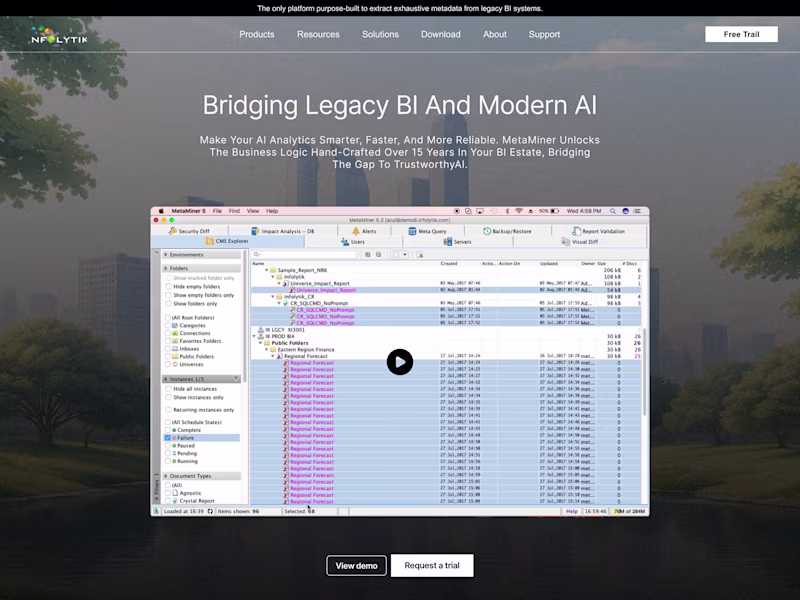The height and width of the screenshot is (600, 800).
Task: Expand the IK LGCV XI3001 environment
Action: coord(255,330)
